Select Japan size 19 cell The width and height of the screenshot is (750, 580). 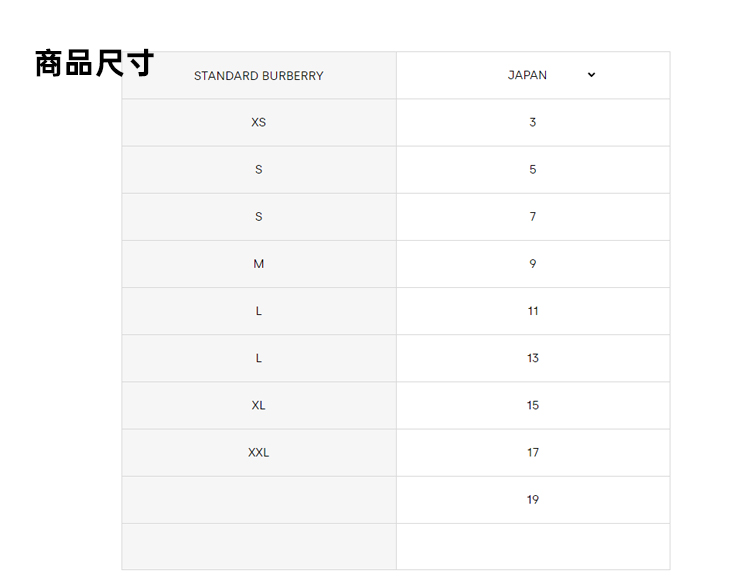533,499
